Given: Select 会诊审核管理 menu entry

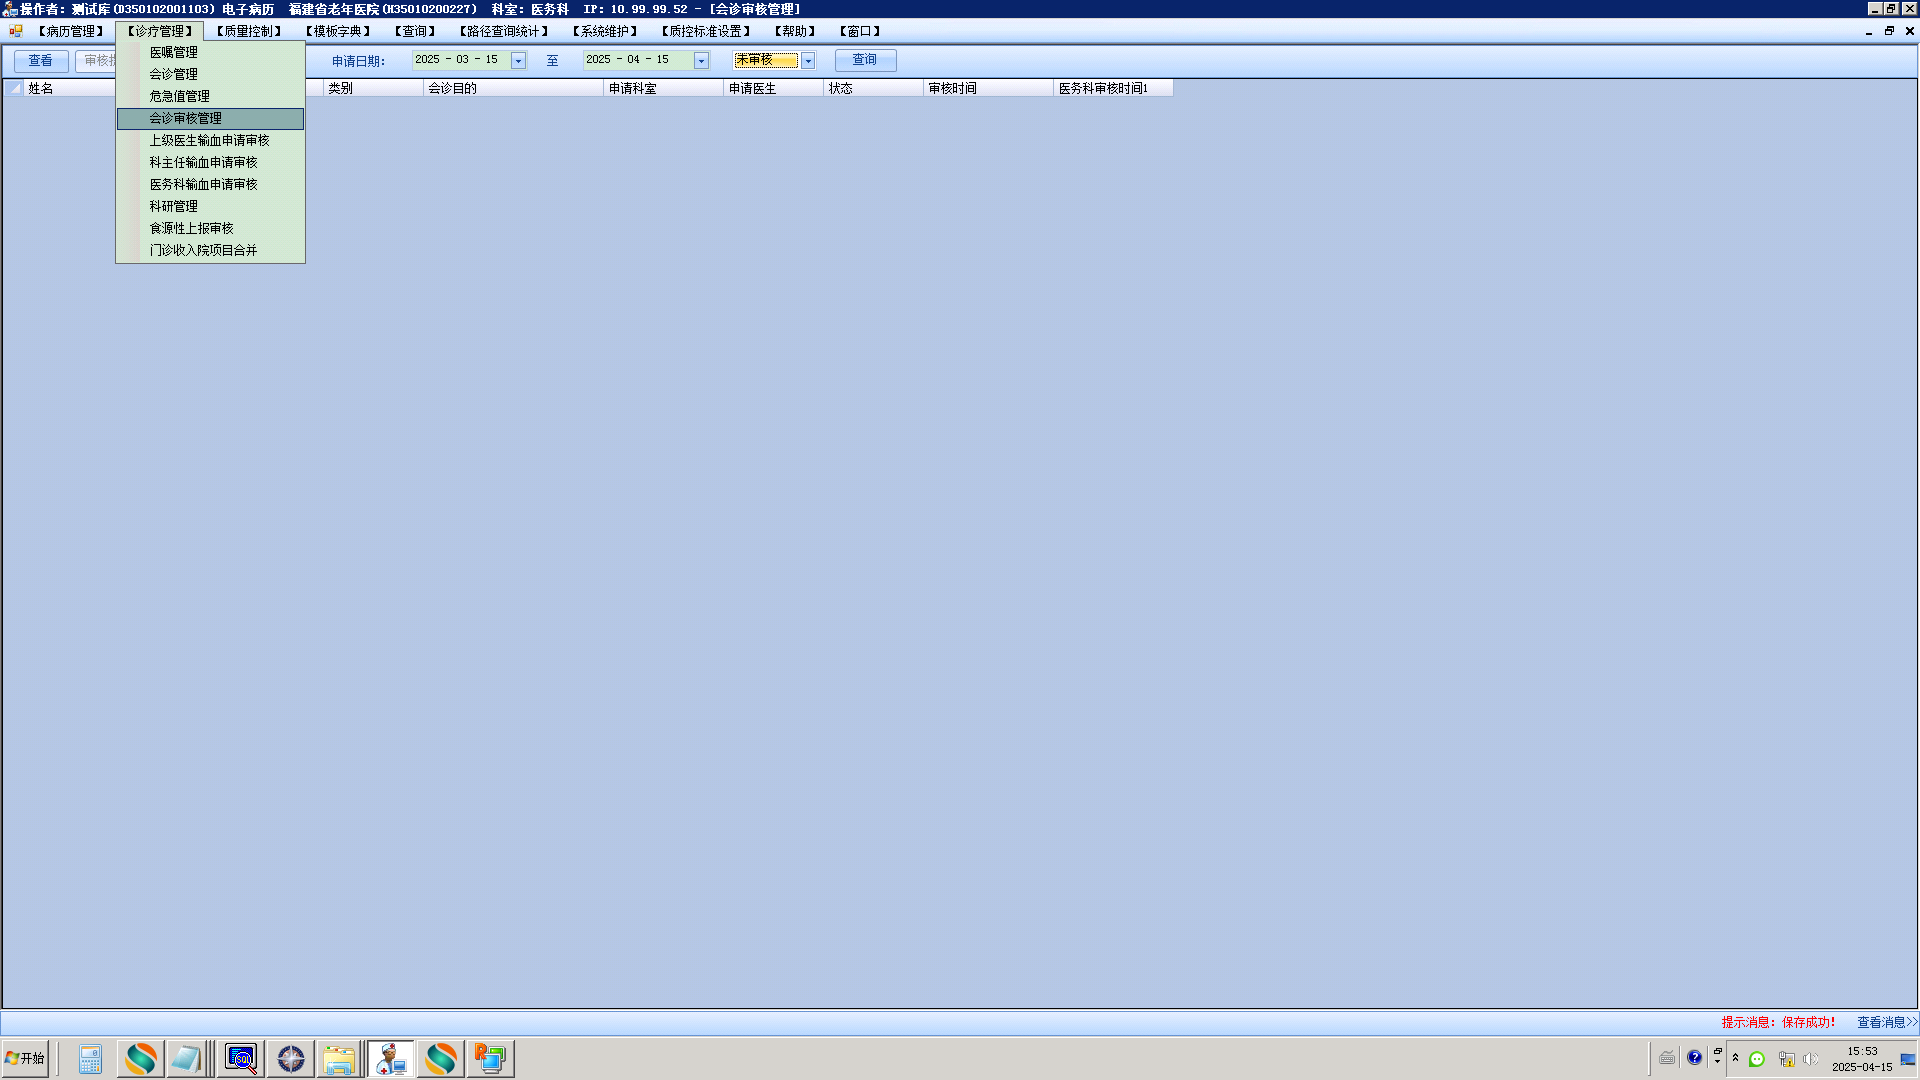Looking at the screenshot, I should 186,118.
